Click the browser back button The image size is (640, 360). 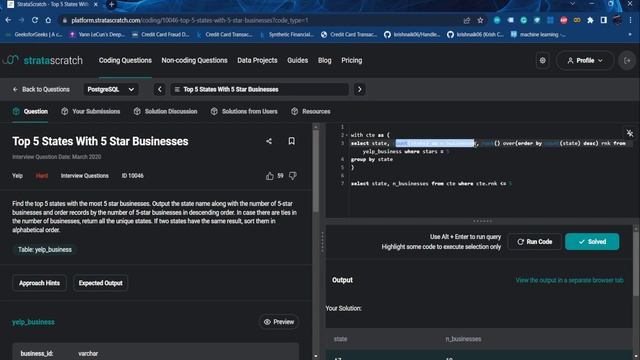click(8, 20)
